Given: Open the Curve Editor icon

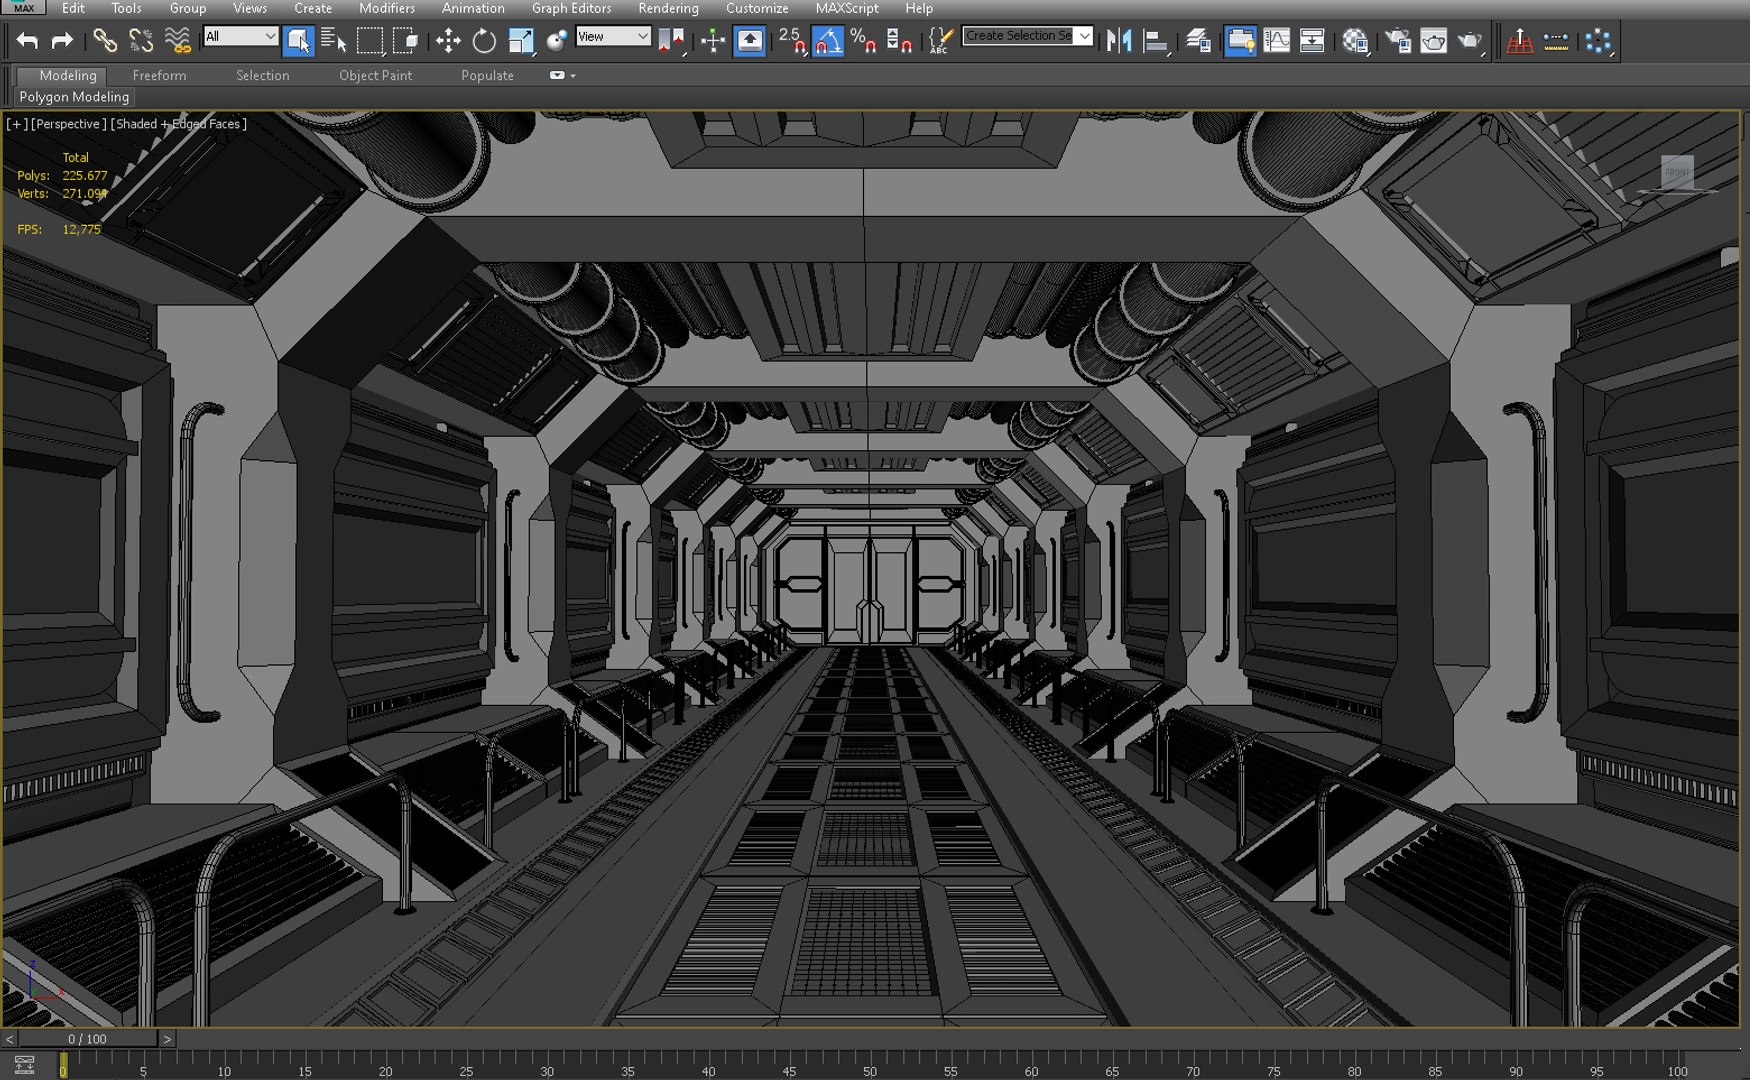Looking at the screenshot, I should (x=1276, y=41).
